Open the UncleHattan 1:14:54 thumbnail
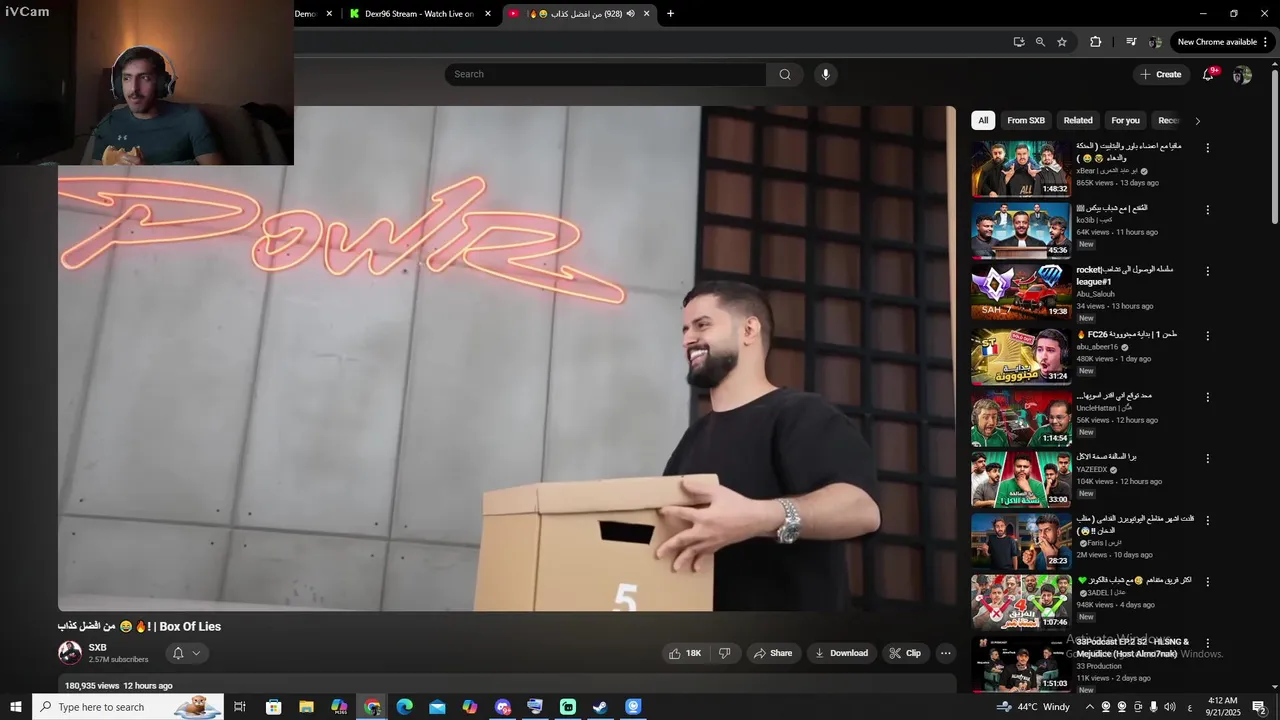This screenshot has height=720, width=1280. pyautogui.click(x=1021, y=418)
